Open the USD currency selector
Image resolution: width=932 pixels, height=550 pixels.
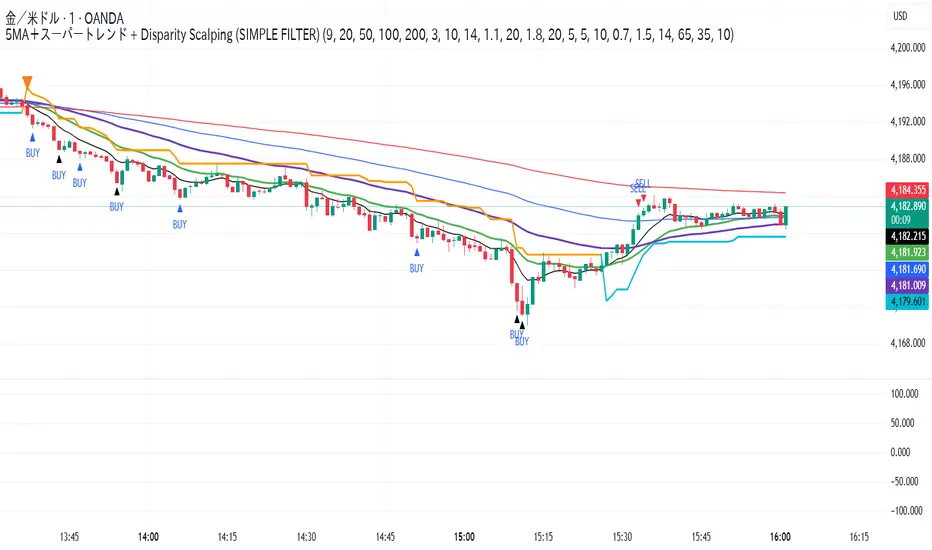point(900,16)
